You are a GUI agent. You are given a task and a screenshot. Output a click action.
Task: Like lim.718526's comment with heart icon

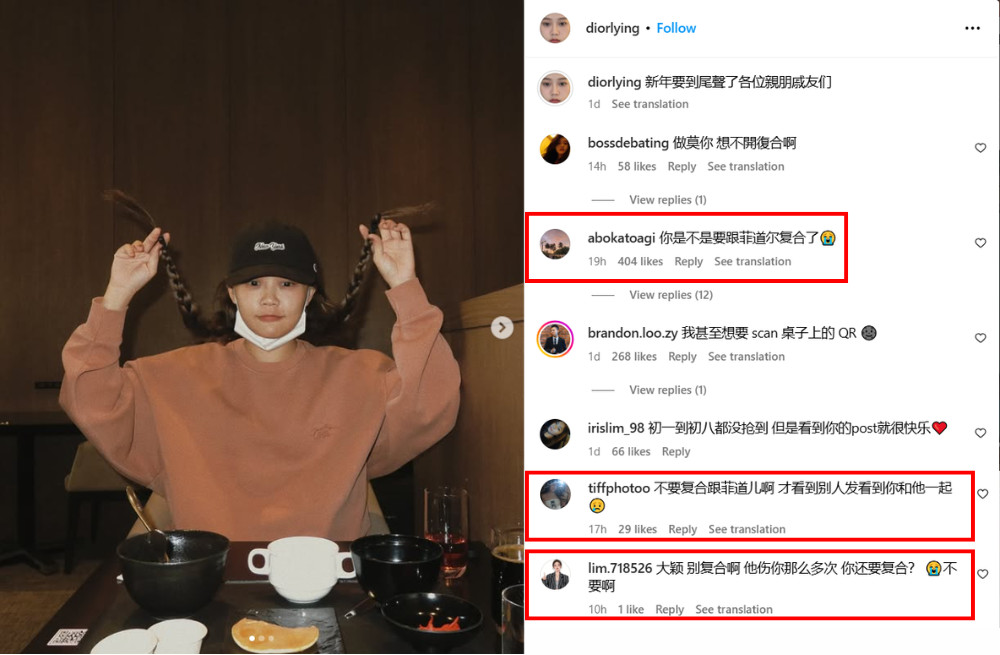click(x=983, y=574)
